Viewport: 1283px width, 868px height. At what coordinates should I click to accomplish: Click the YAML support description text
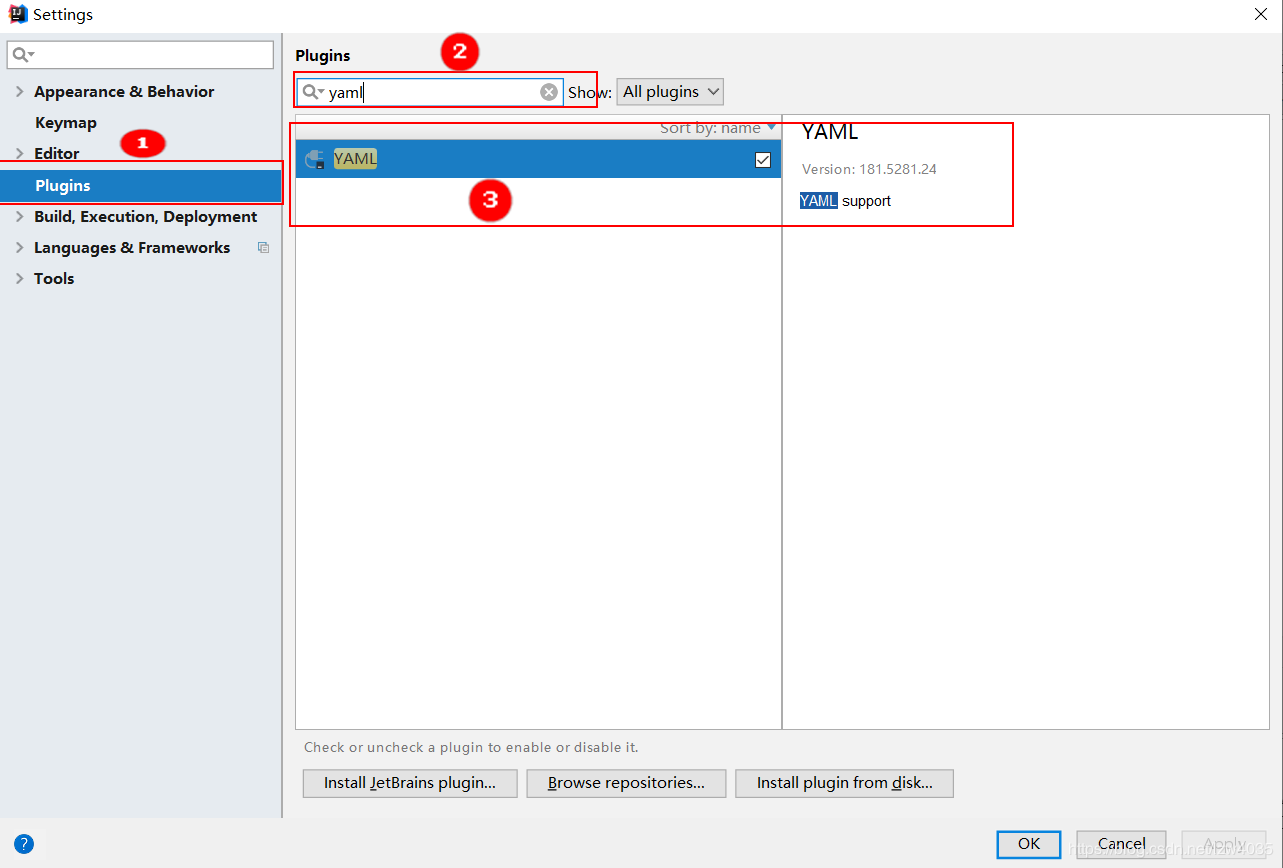[845, 201]
